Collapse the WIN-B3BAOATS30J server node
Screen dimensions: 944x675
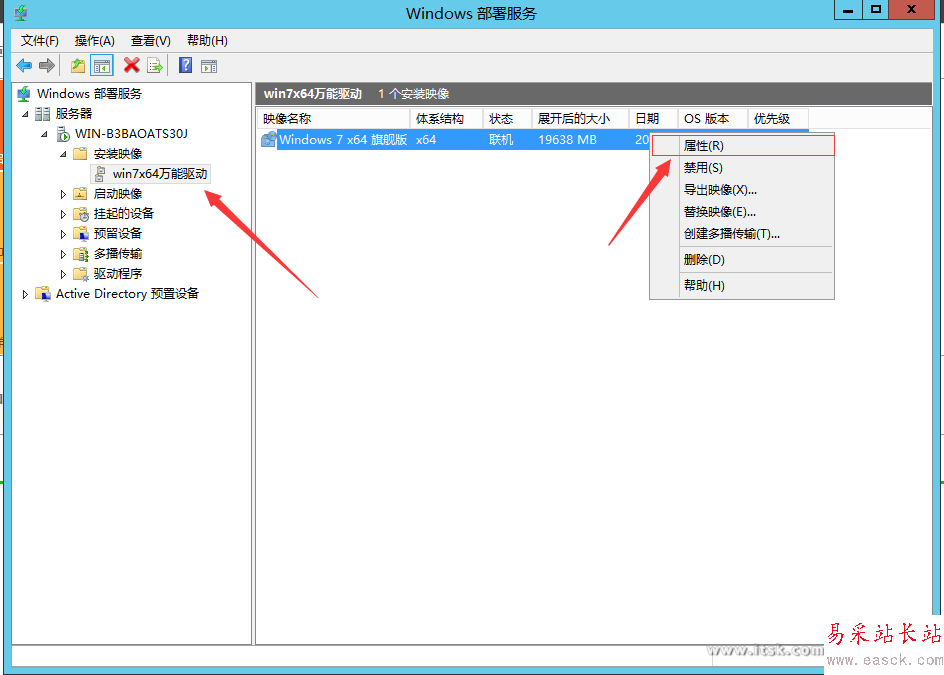pyautogui.click(x=45, y=134)
